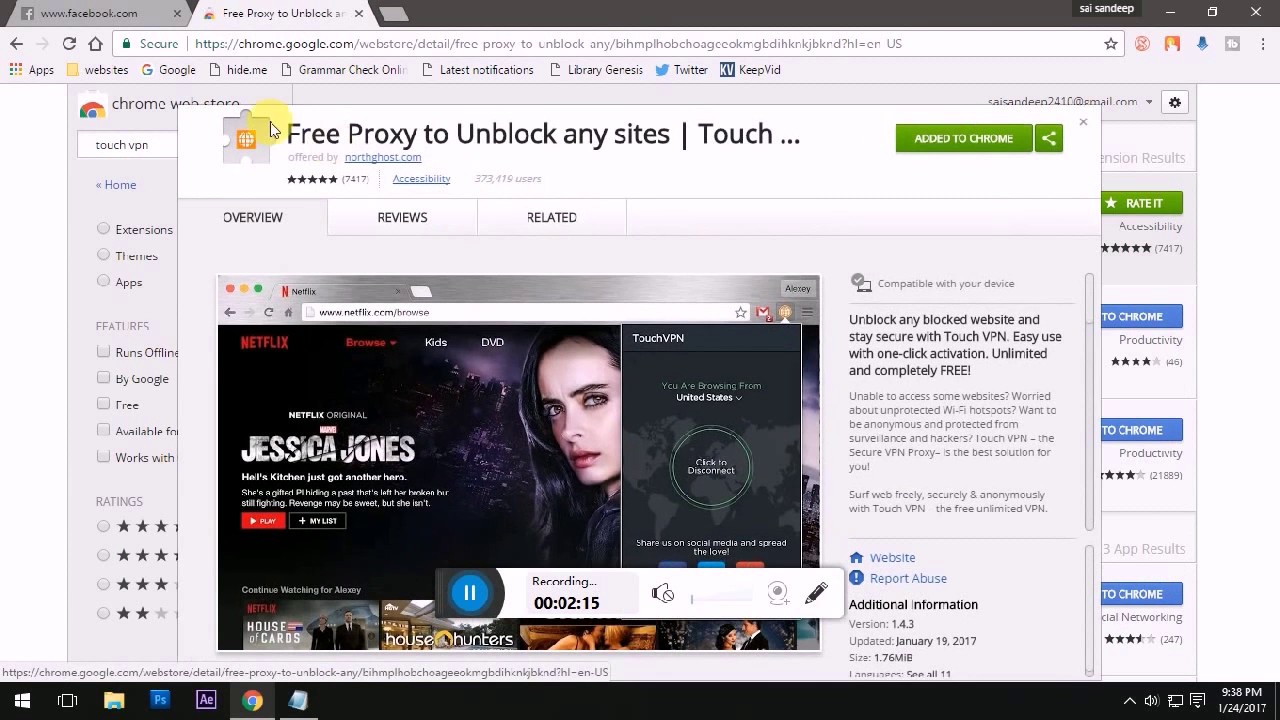This screenshot has width=1280, height=720.
Task: Go to the « Home link
Action: pos(116,184)
